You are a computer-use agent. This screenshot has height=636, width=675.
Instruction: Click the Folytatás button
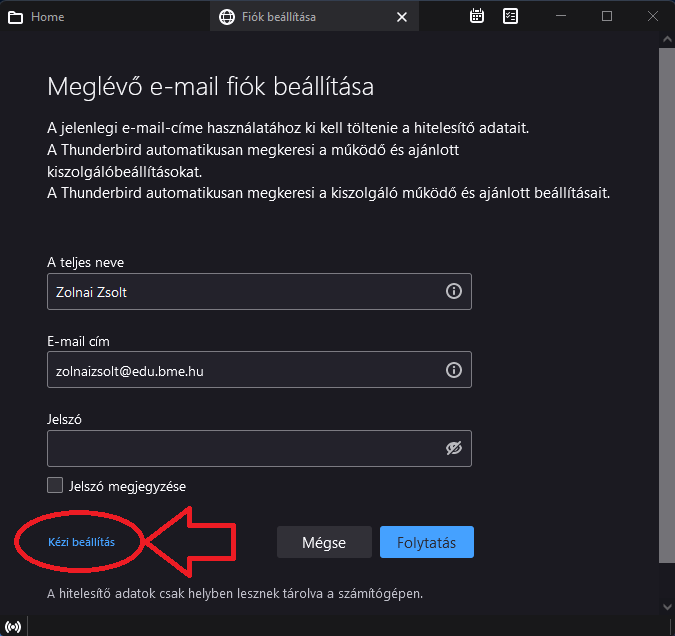click(x=427, y=542)
